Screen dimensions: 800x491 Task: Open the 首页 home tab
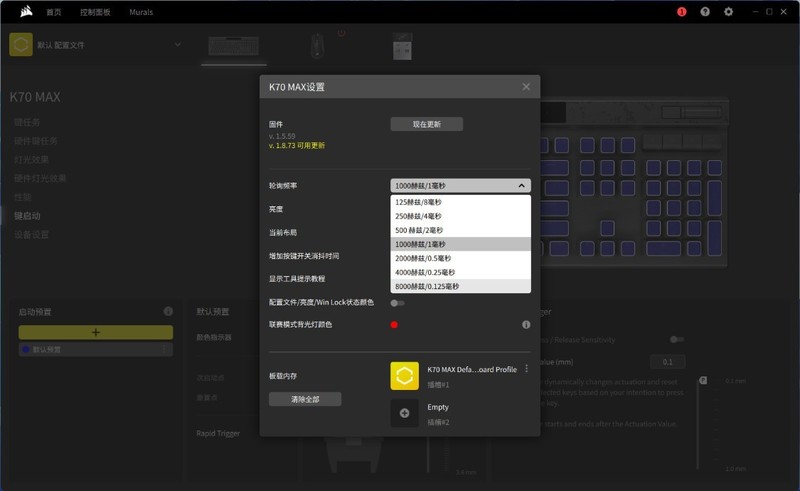[x=54, y=12]
